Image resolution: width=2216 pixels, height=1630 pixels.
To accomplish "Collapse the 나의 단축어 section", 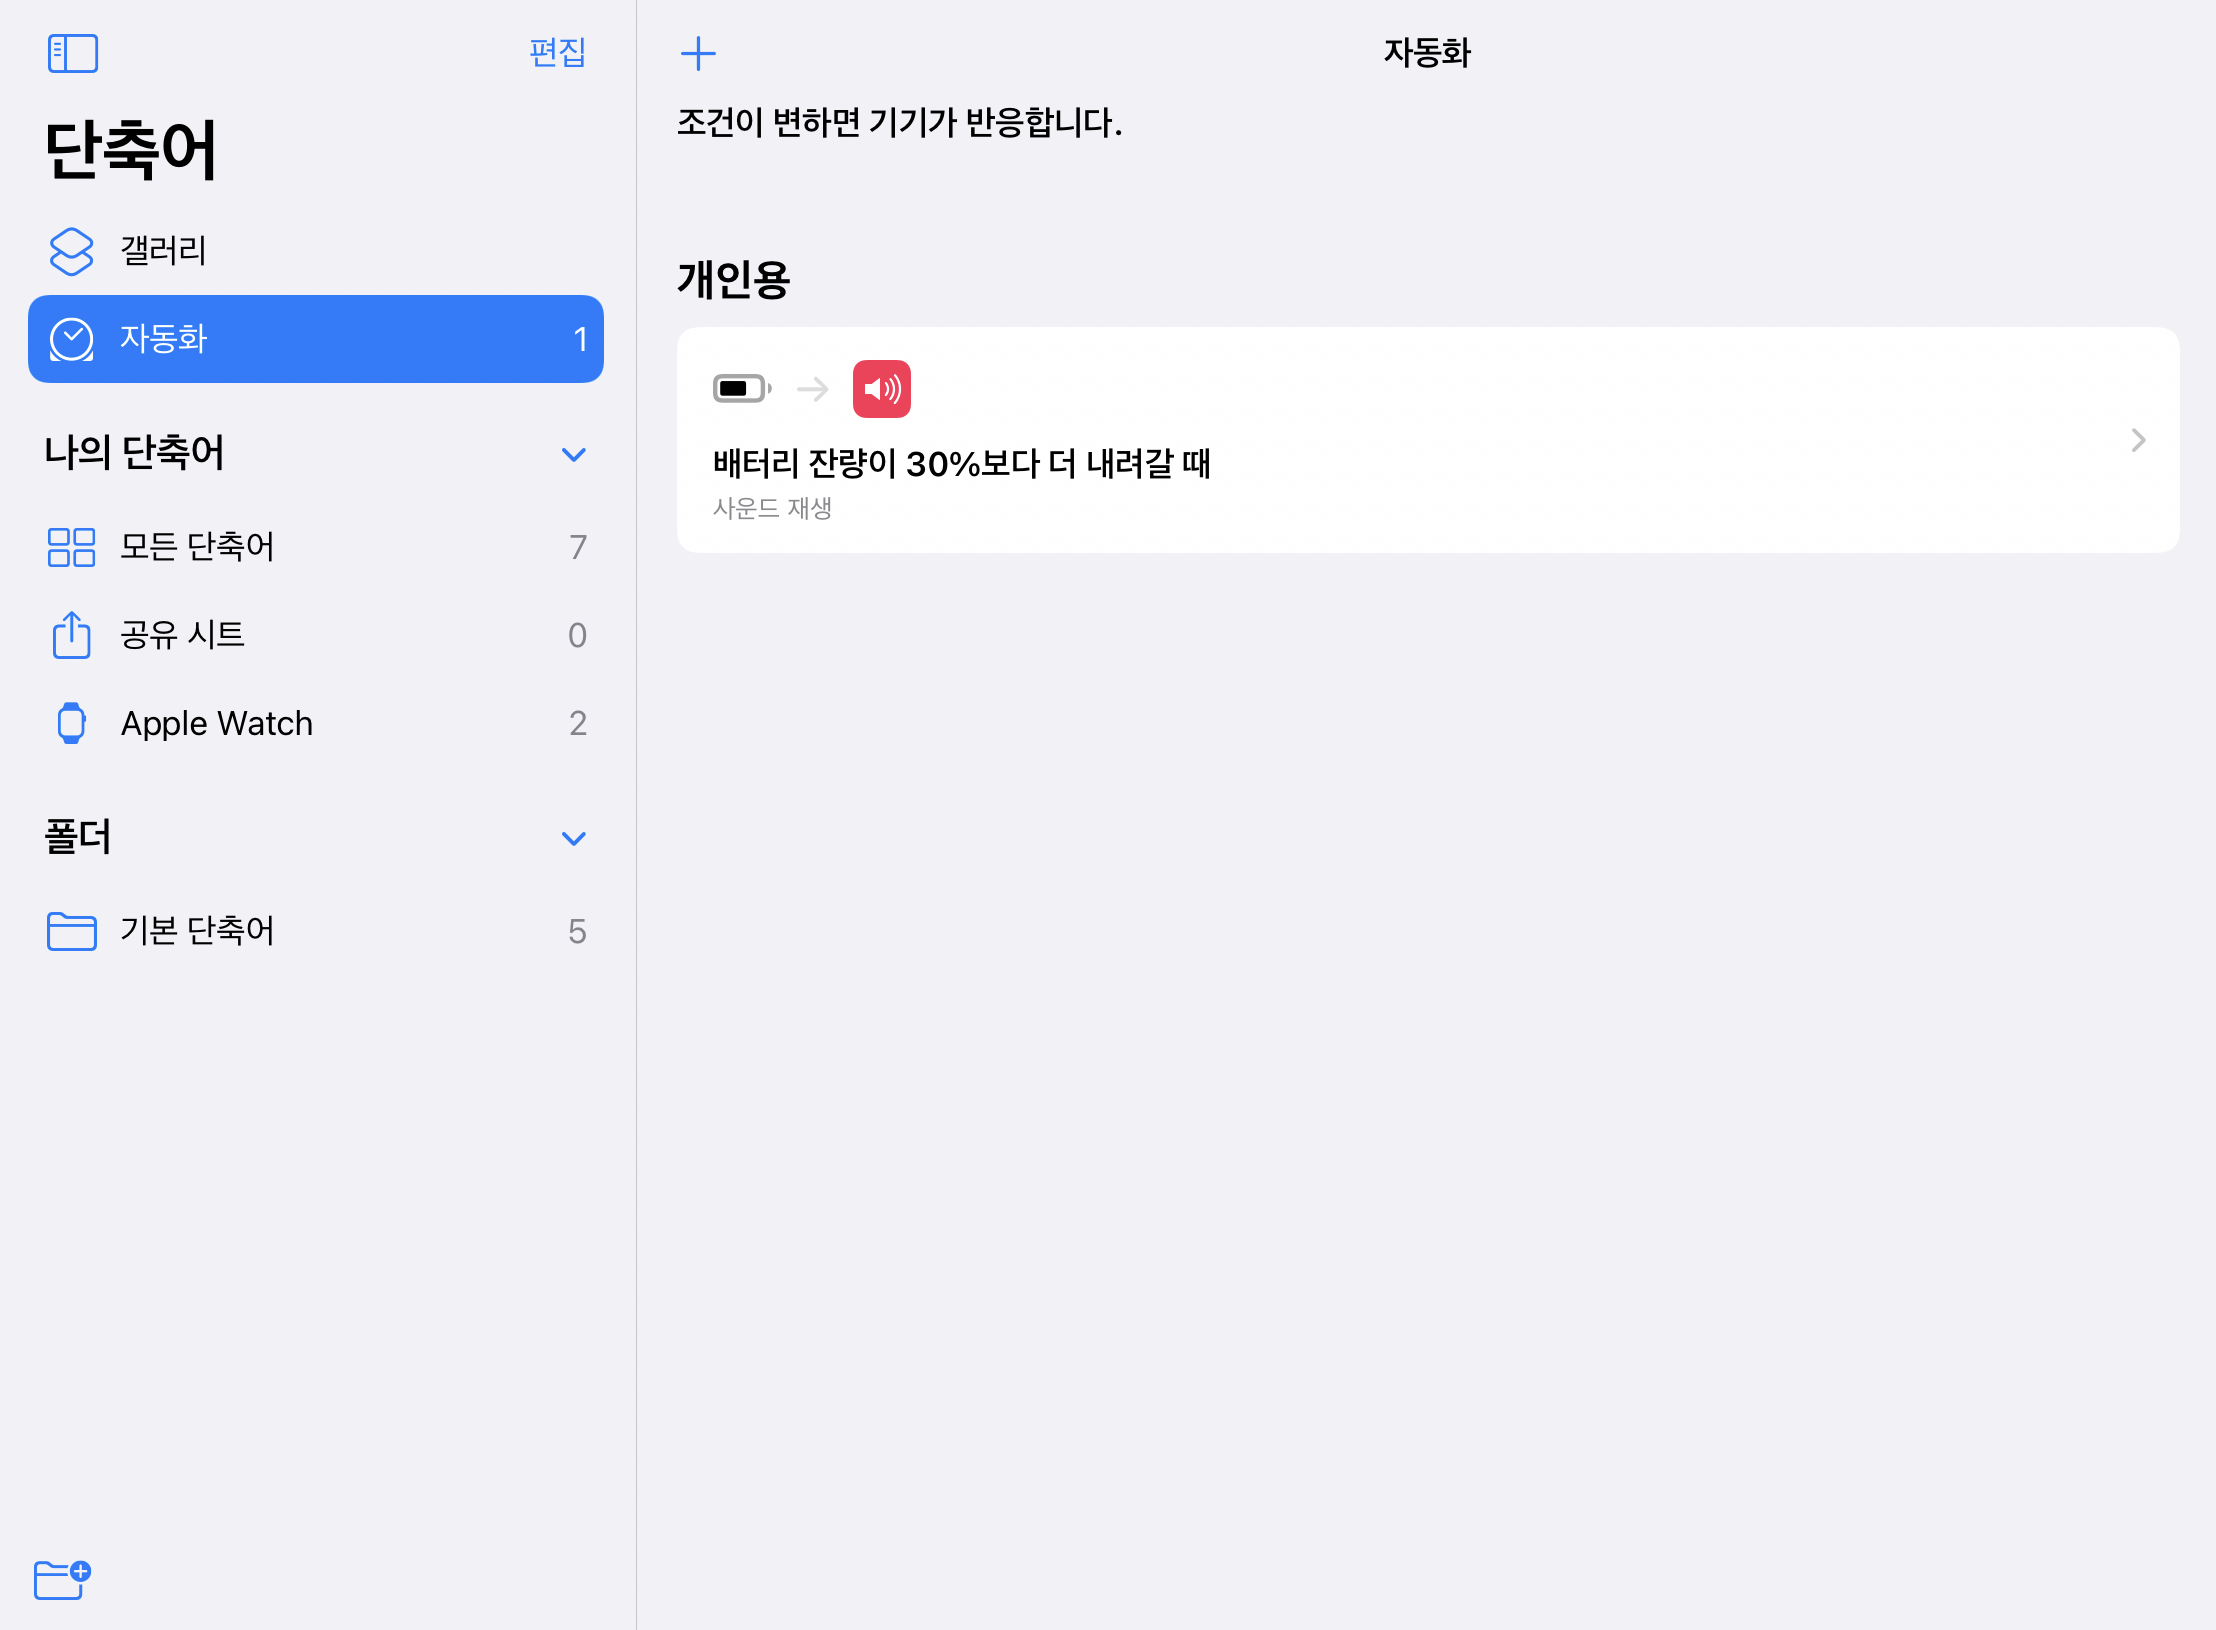I will (x=573, y=454).
